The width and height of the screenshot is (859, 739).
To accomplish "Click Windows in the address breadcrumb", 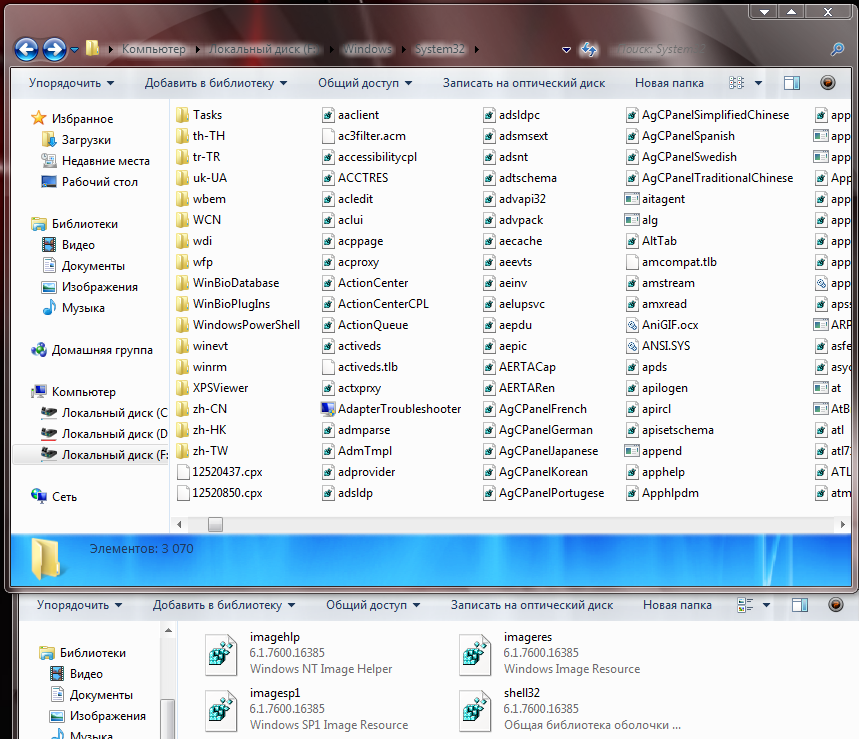I will [x=368, y=49].
